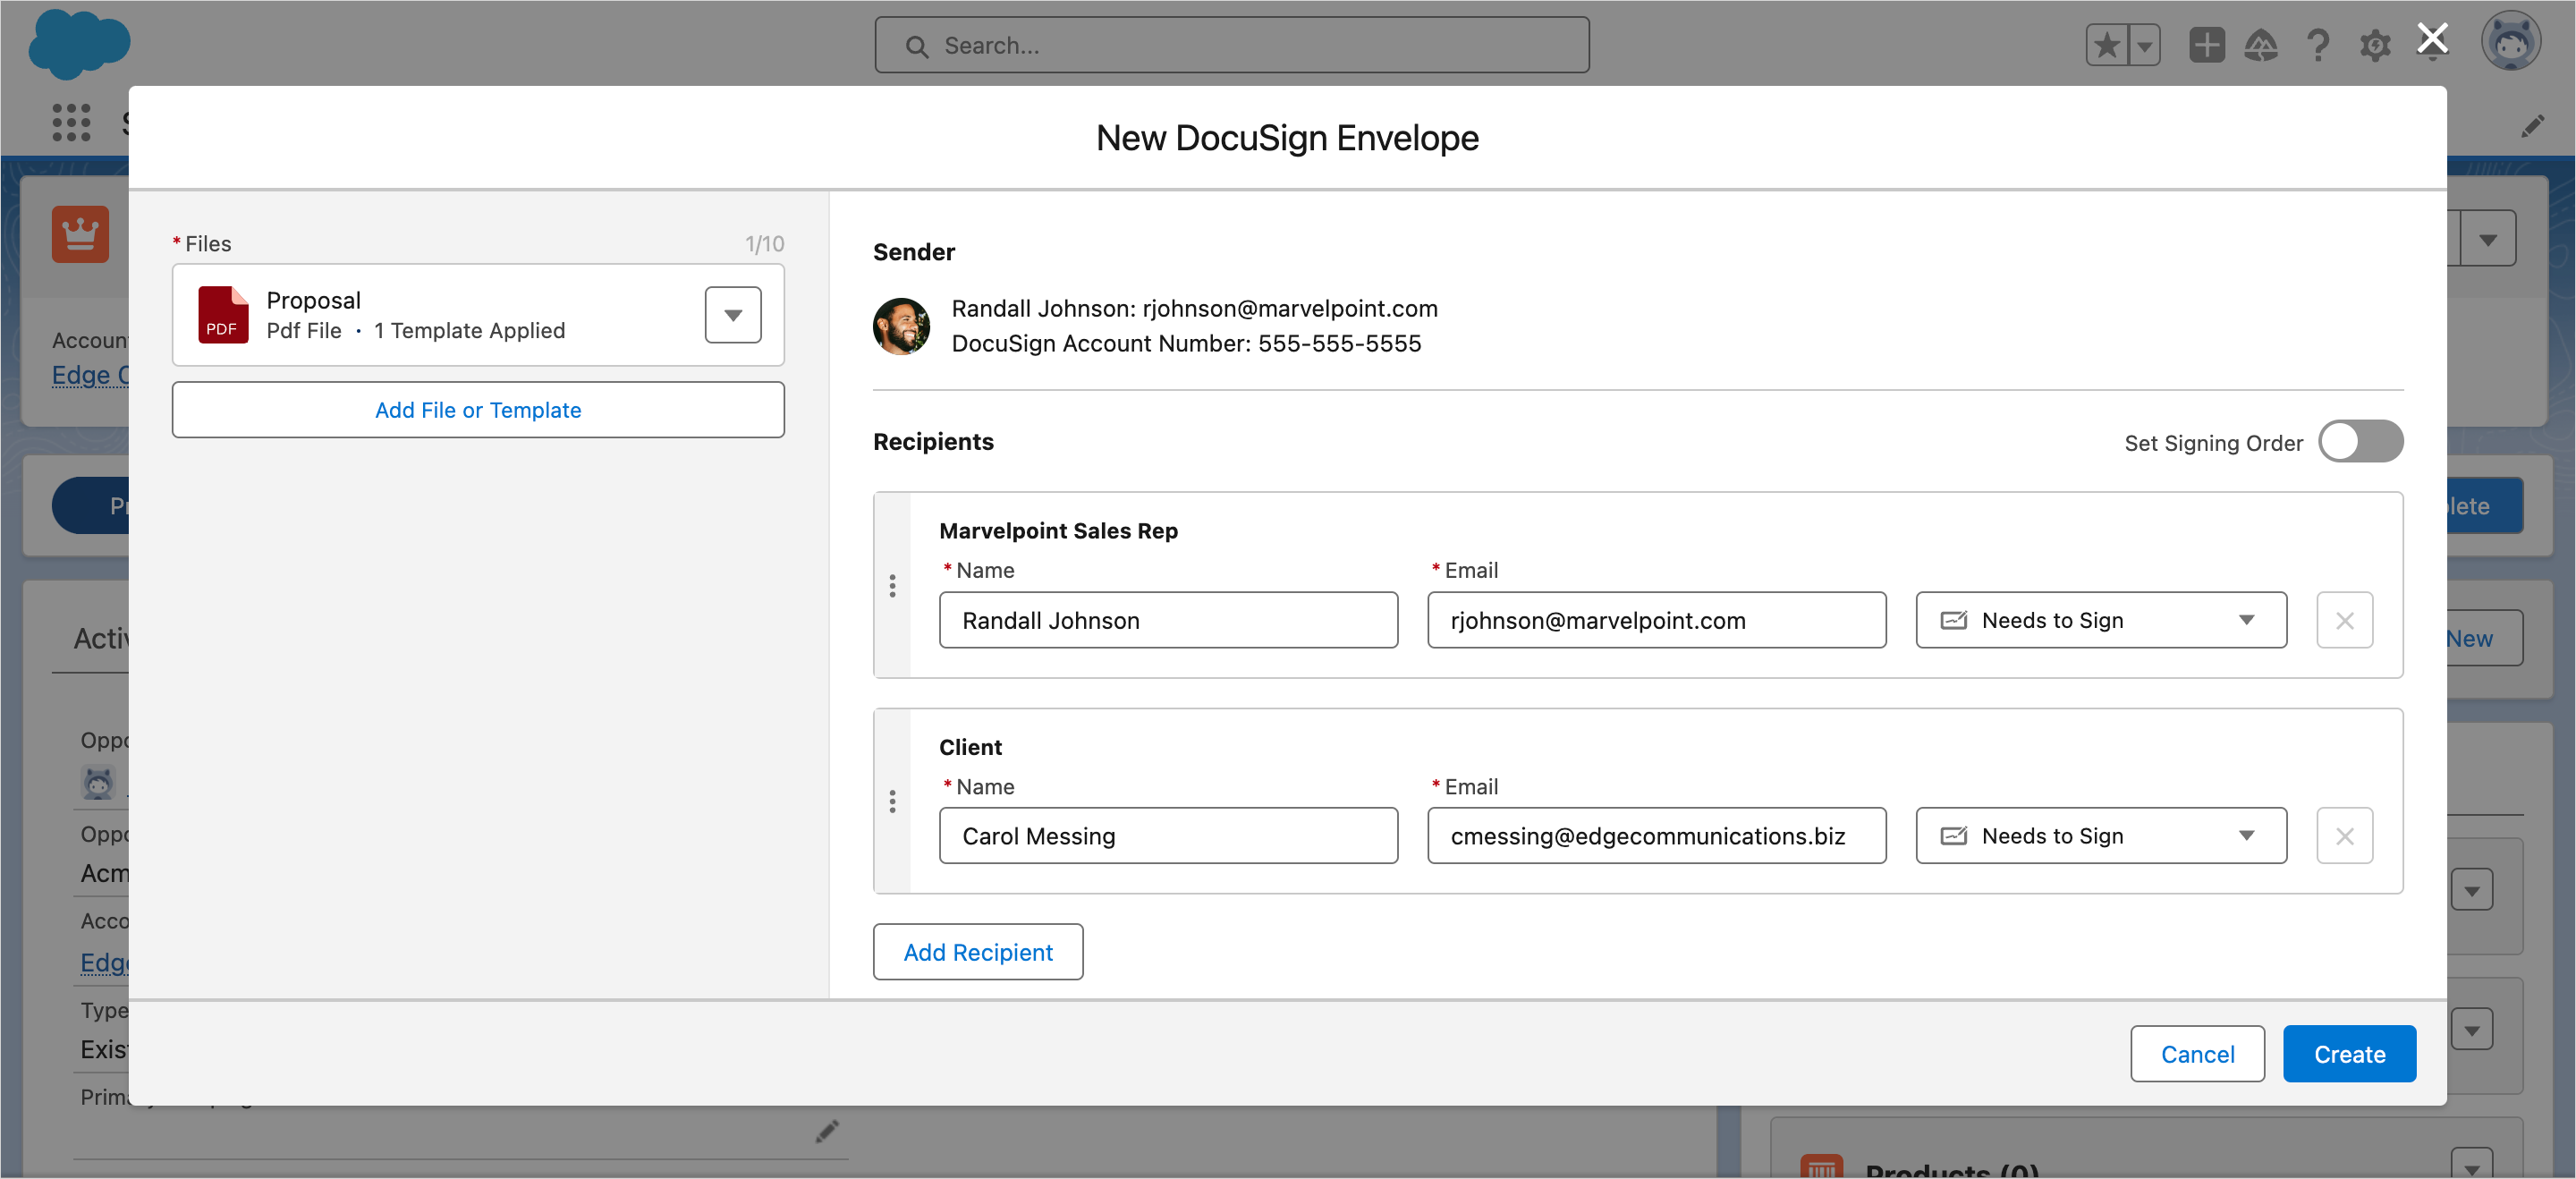2576x1179 pixels.
Task: Open Randall Johnson's Needs to Sign dropdown
Action: pyautogui.click(x=2100, y=621)
